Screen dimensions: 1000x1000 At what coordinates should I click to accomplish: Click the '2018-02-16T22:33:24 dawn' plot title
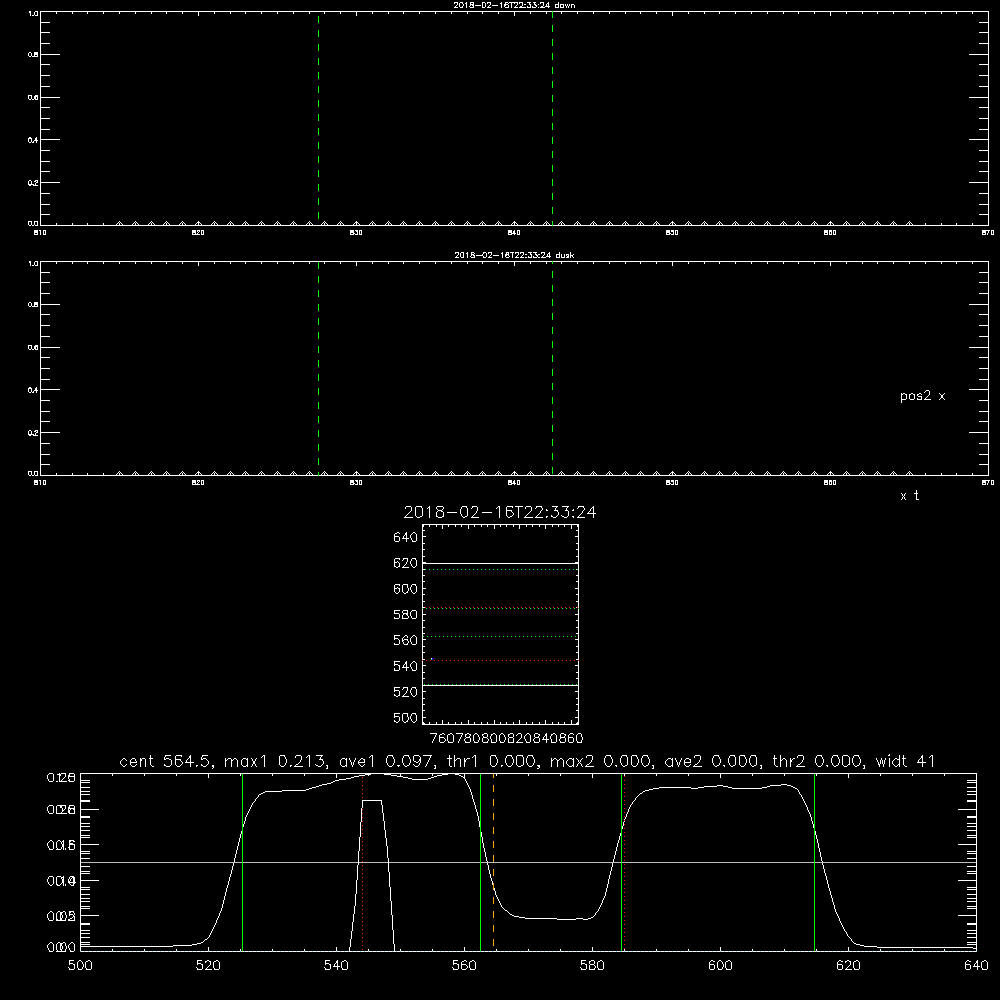tap(514, 5)
